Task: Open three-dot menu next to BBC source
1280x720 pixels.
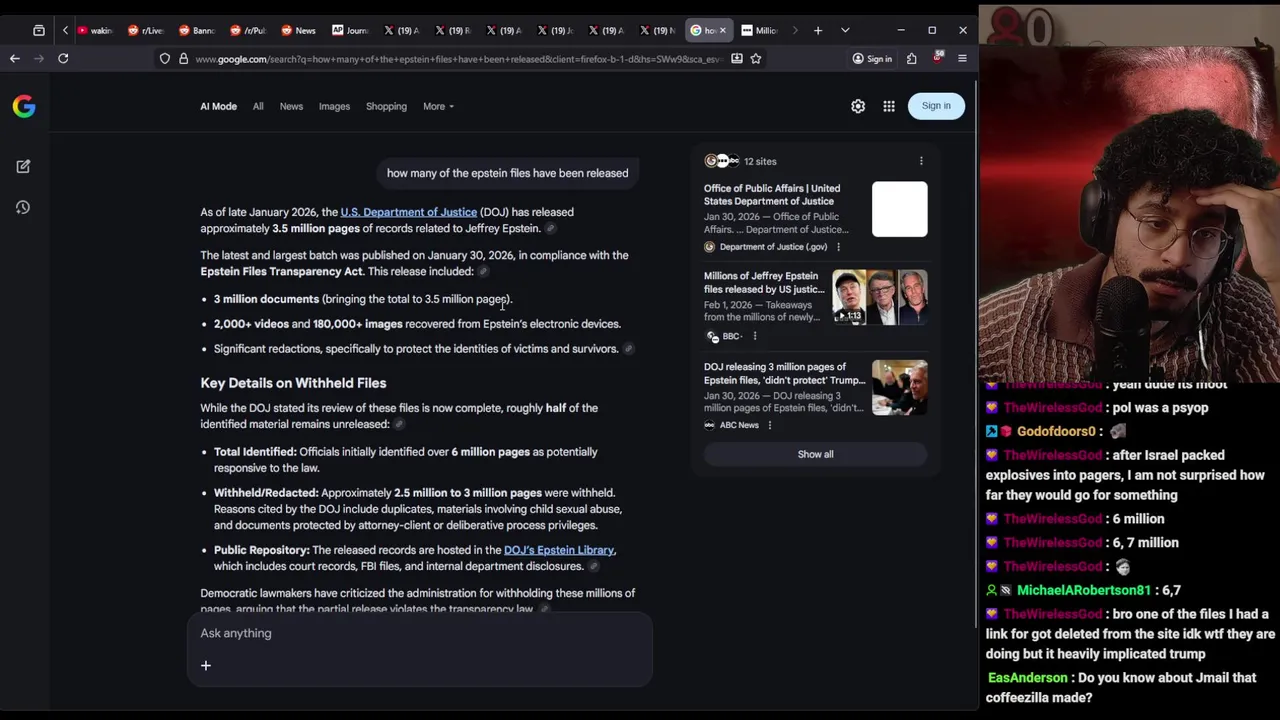Action: pos(755,336)
